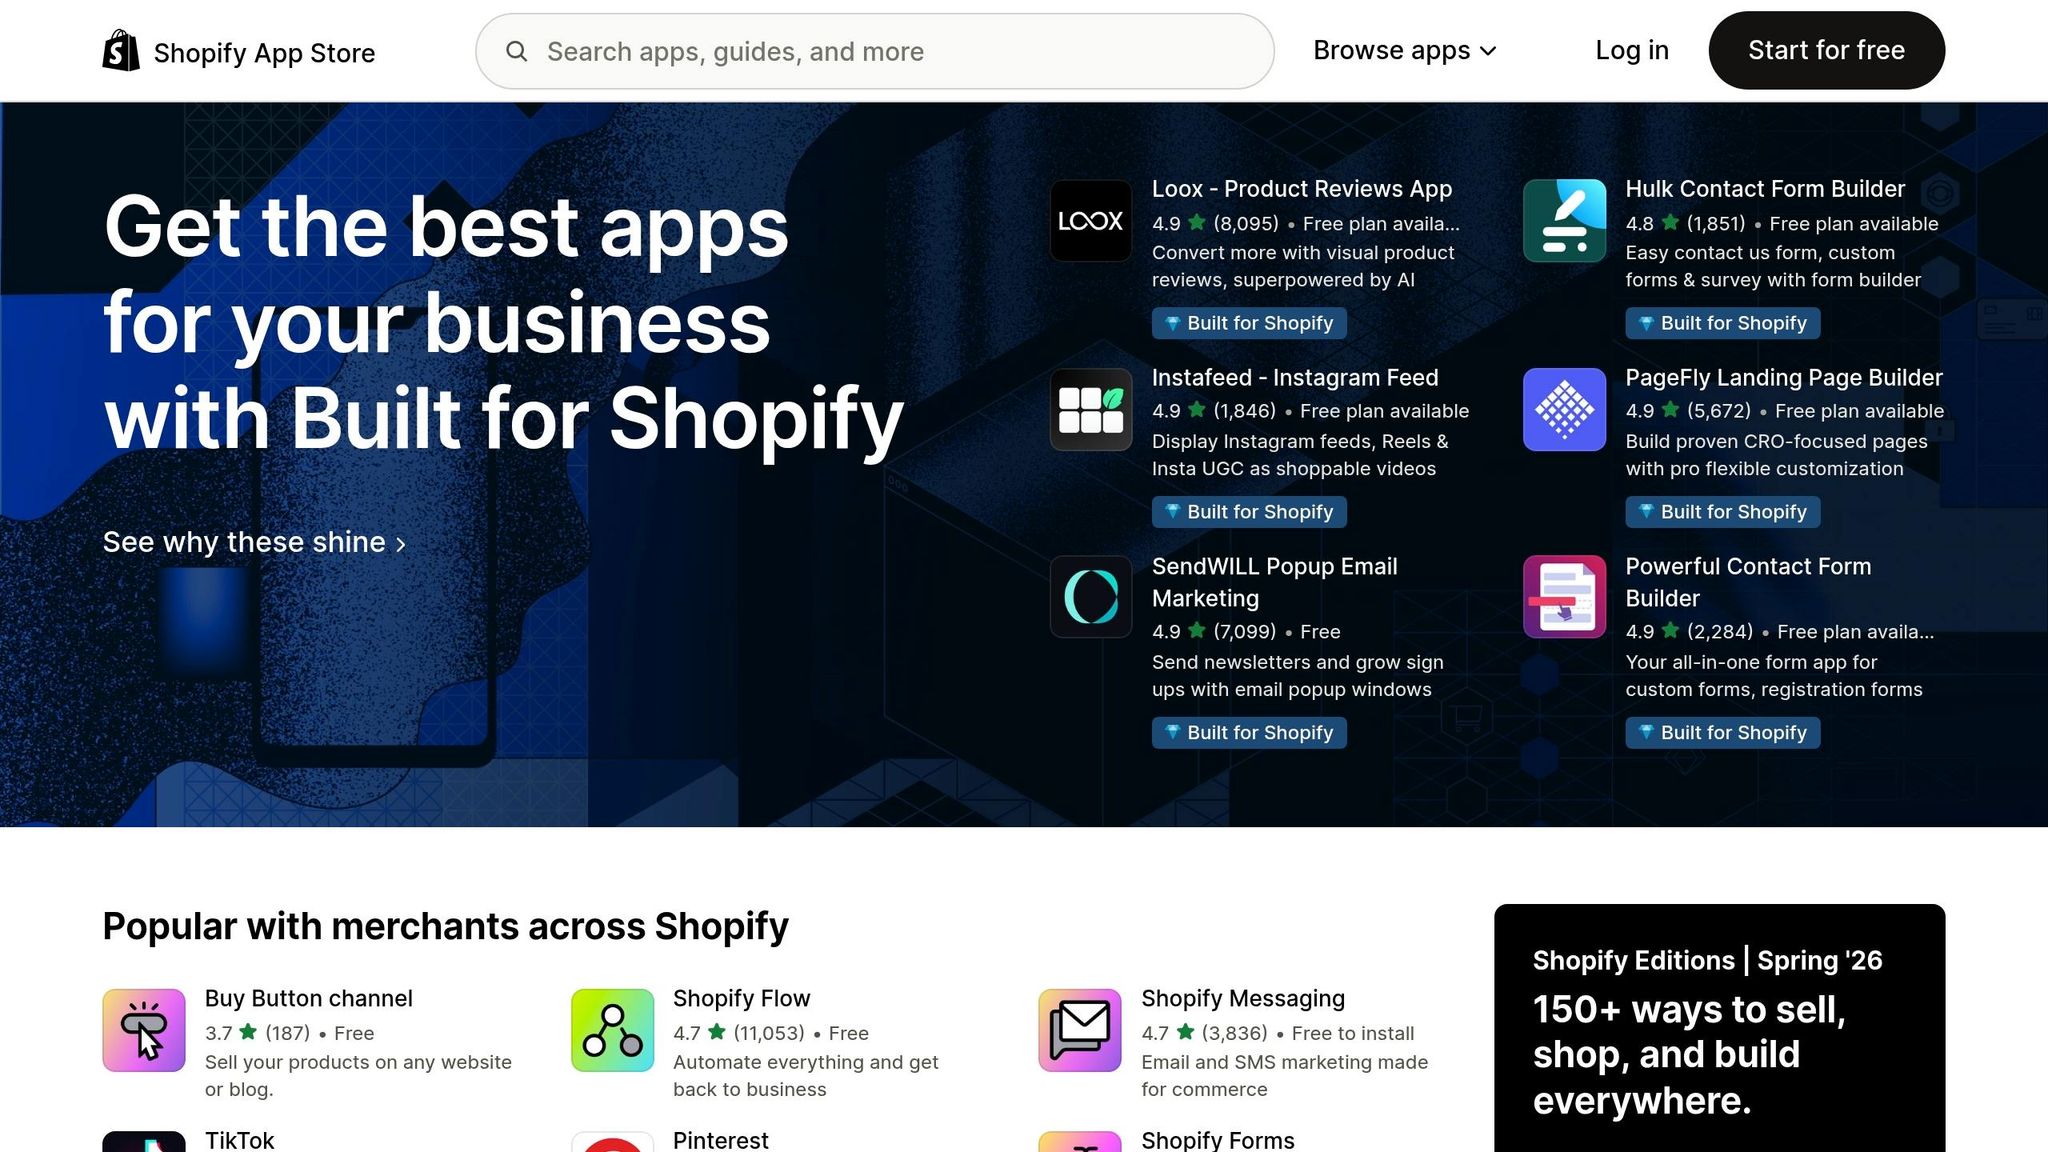Open the Buy Button channel icon
Viewport: 2048px width, 1152px height.
point(144,1030)
